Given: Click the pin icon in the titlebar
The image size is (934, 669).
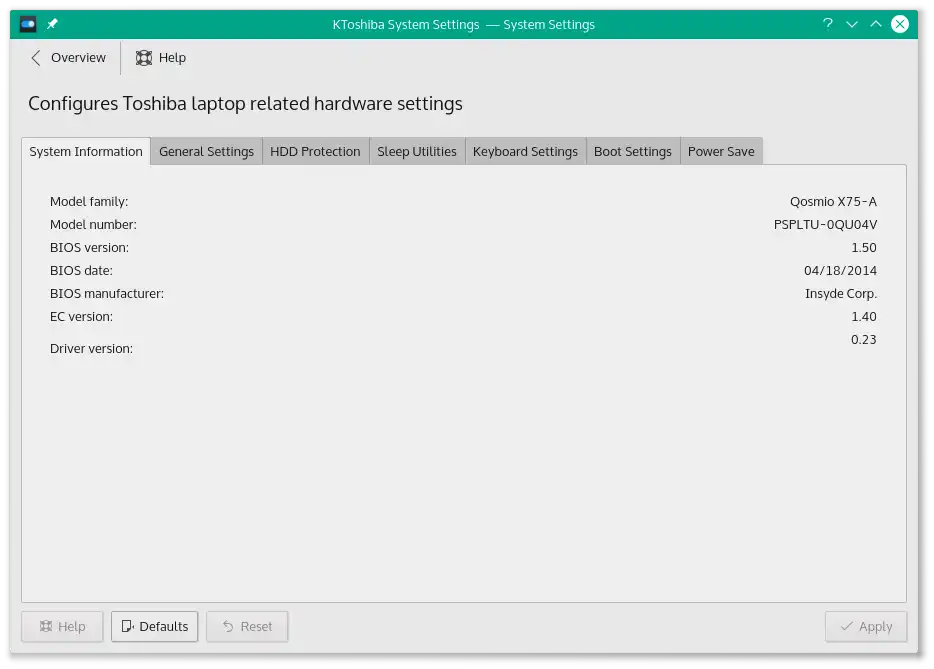Looking at the screenshot, I should click(x=52, y=24).
